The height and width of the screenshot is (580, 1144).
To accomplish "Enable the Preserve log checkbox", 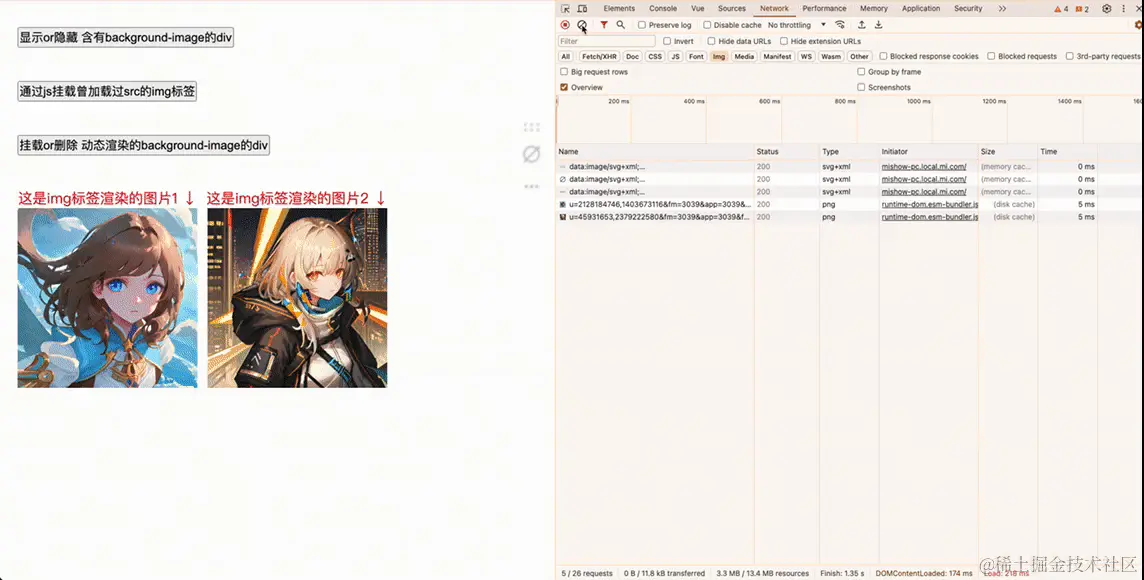I will [641, 25].
